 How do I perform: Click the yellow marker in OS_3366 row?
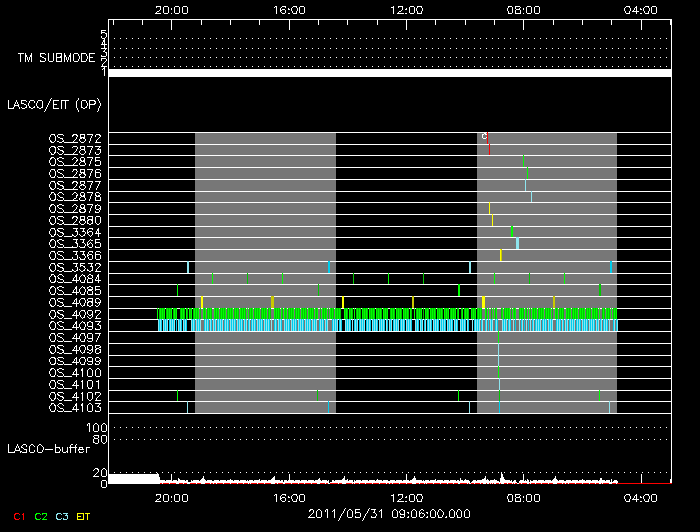(x=501, y=256)
